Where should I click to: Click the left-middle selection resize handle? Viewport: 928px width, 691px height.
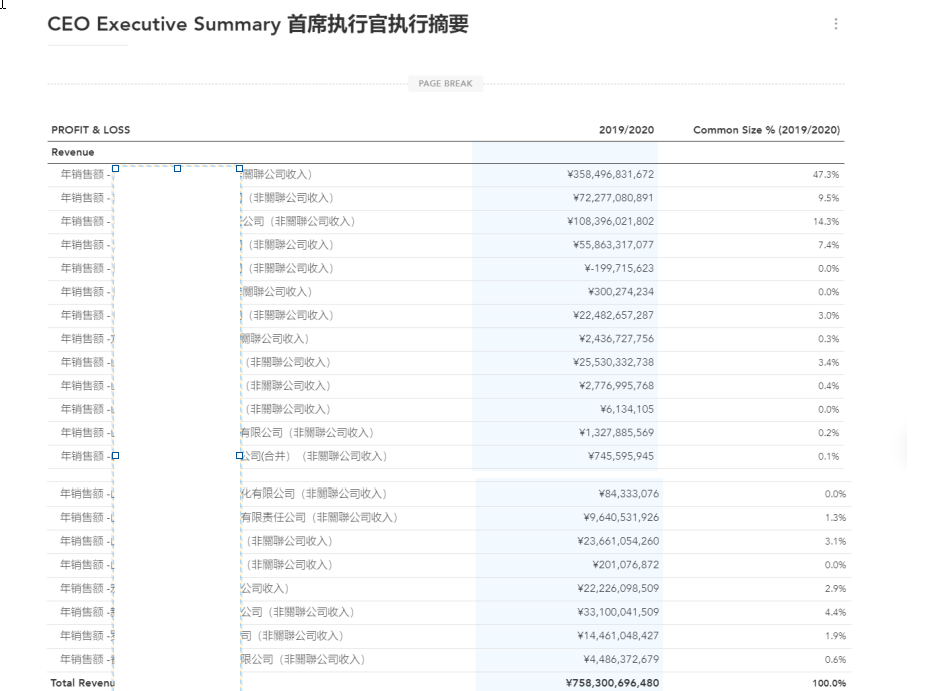pyautogui.click(x=115, y=455)
